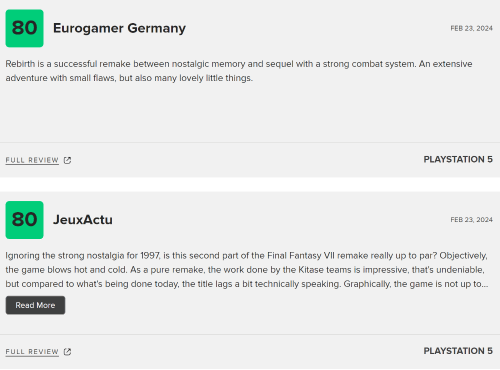The width and height of the screenshot is (500, 370).
Task: Click the white gap separating the two review cards
Action: [250, 184]
